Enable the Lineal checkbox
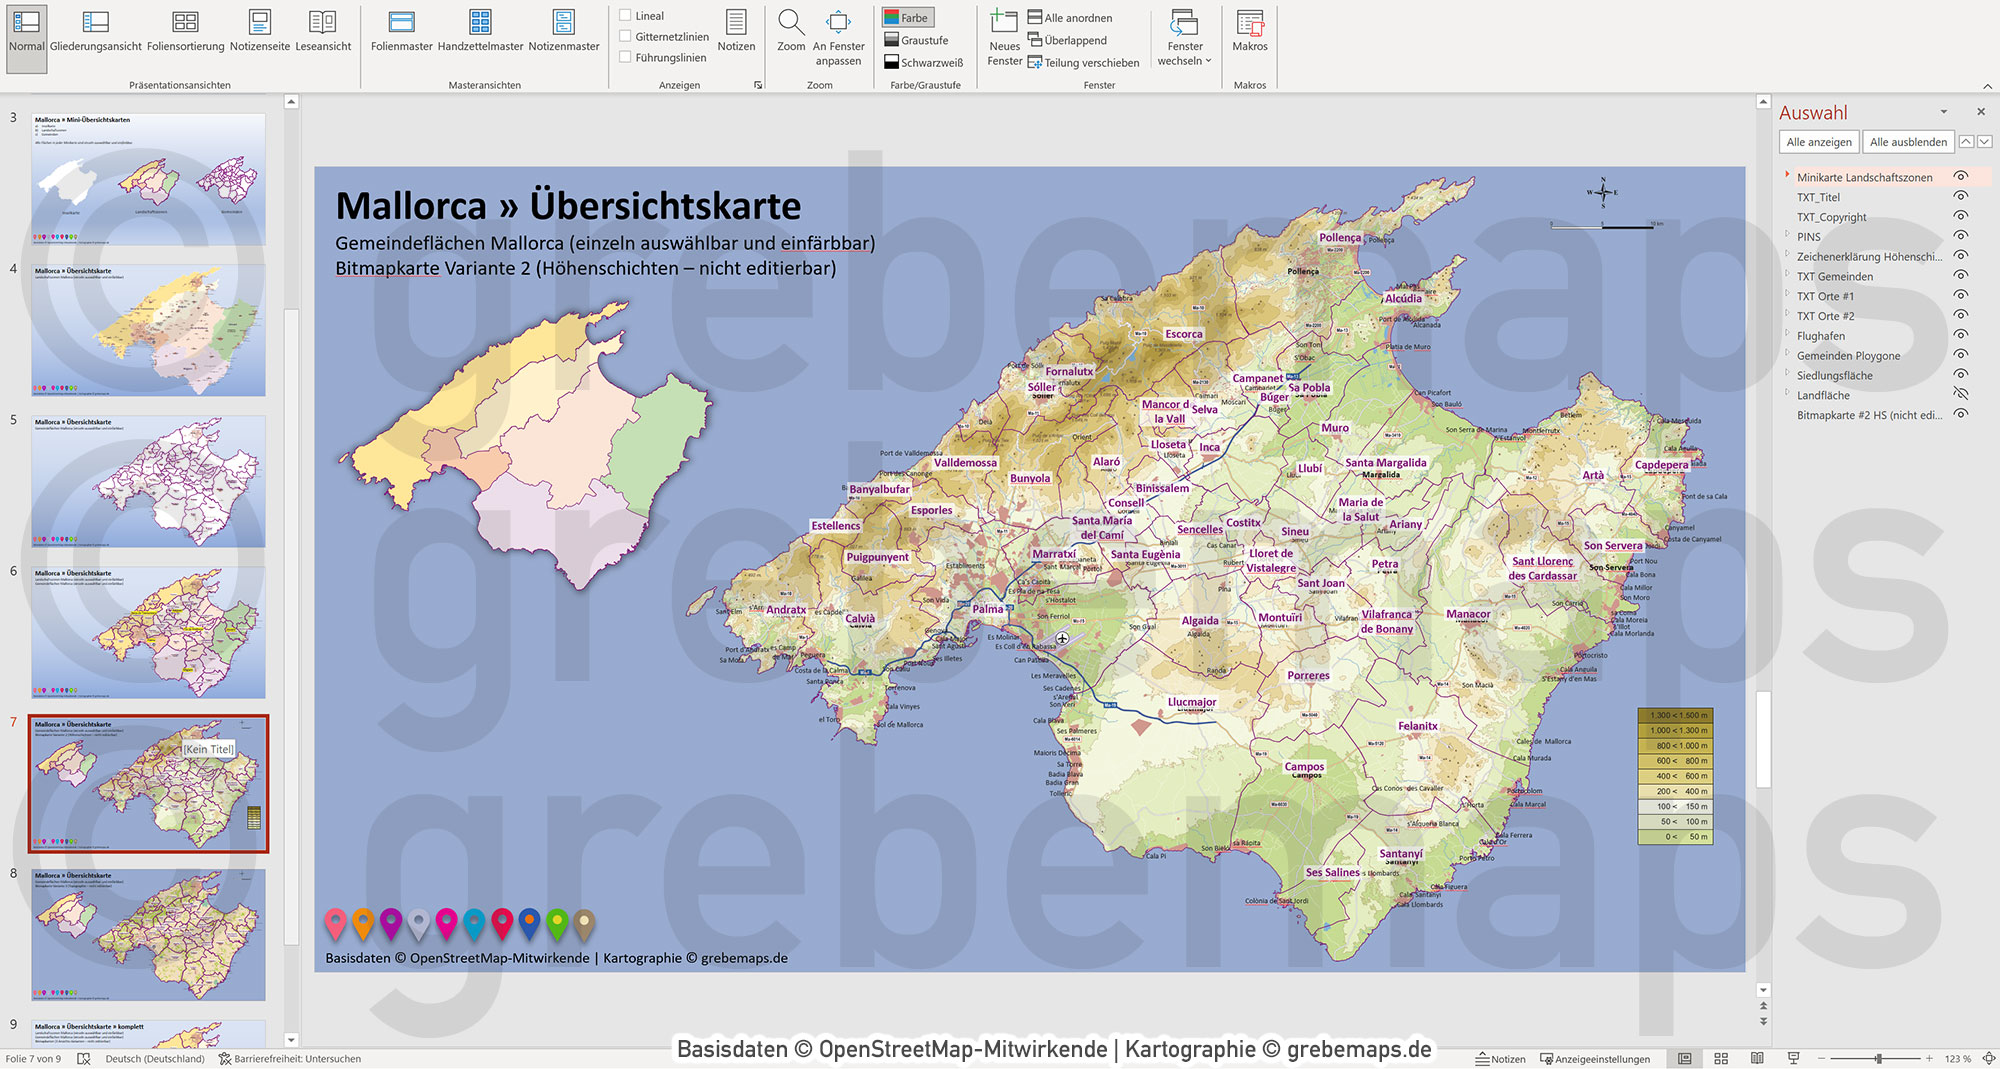The height and width of the screenshot is (1069, 2000). click(625, 15)
